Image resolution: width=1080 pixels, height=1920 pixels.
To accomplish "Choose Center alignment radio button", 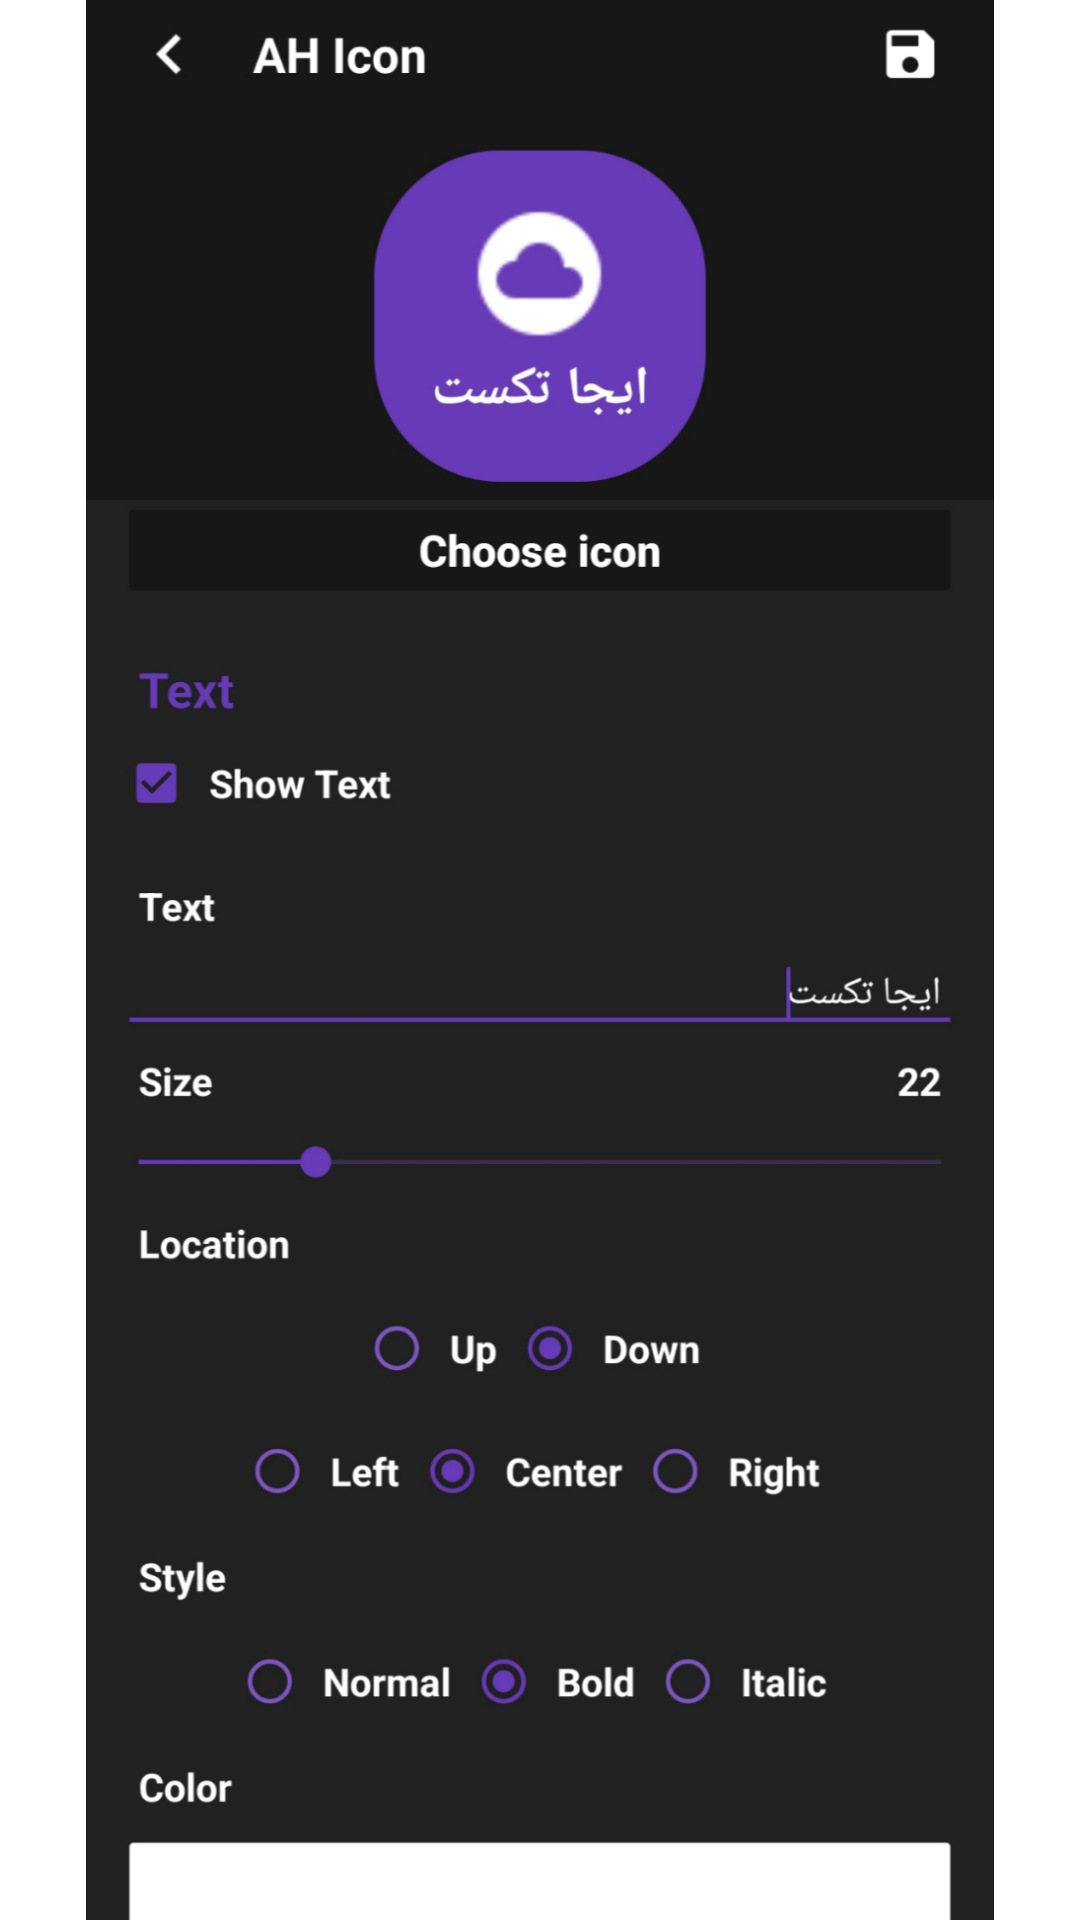I will [453, 1472].
